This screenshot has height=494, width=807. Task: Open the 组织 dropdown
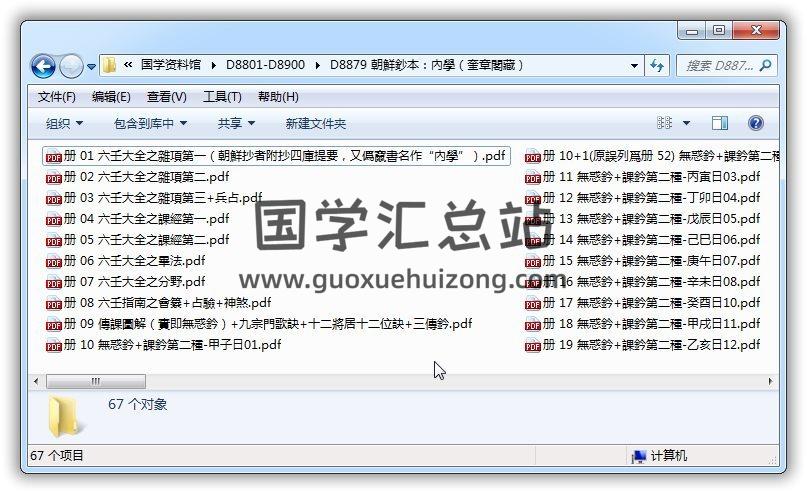point(64,124)
